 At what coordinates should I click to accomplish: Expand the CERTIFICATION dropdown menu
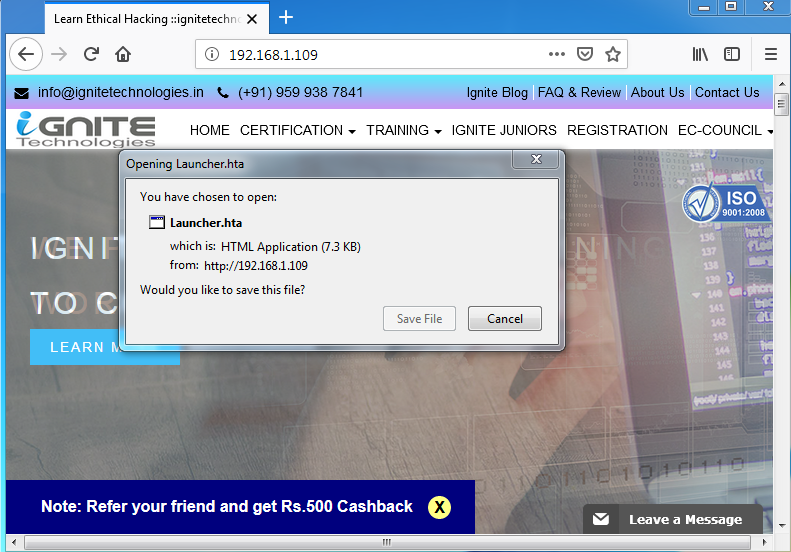(x=298, y=130)
